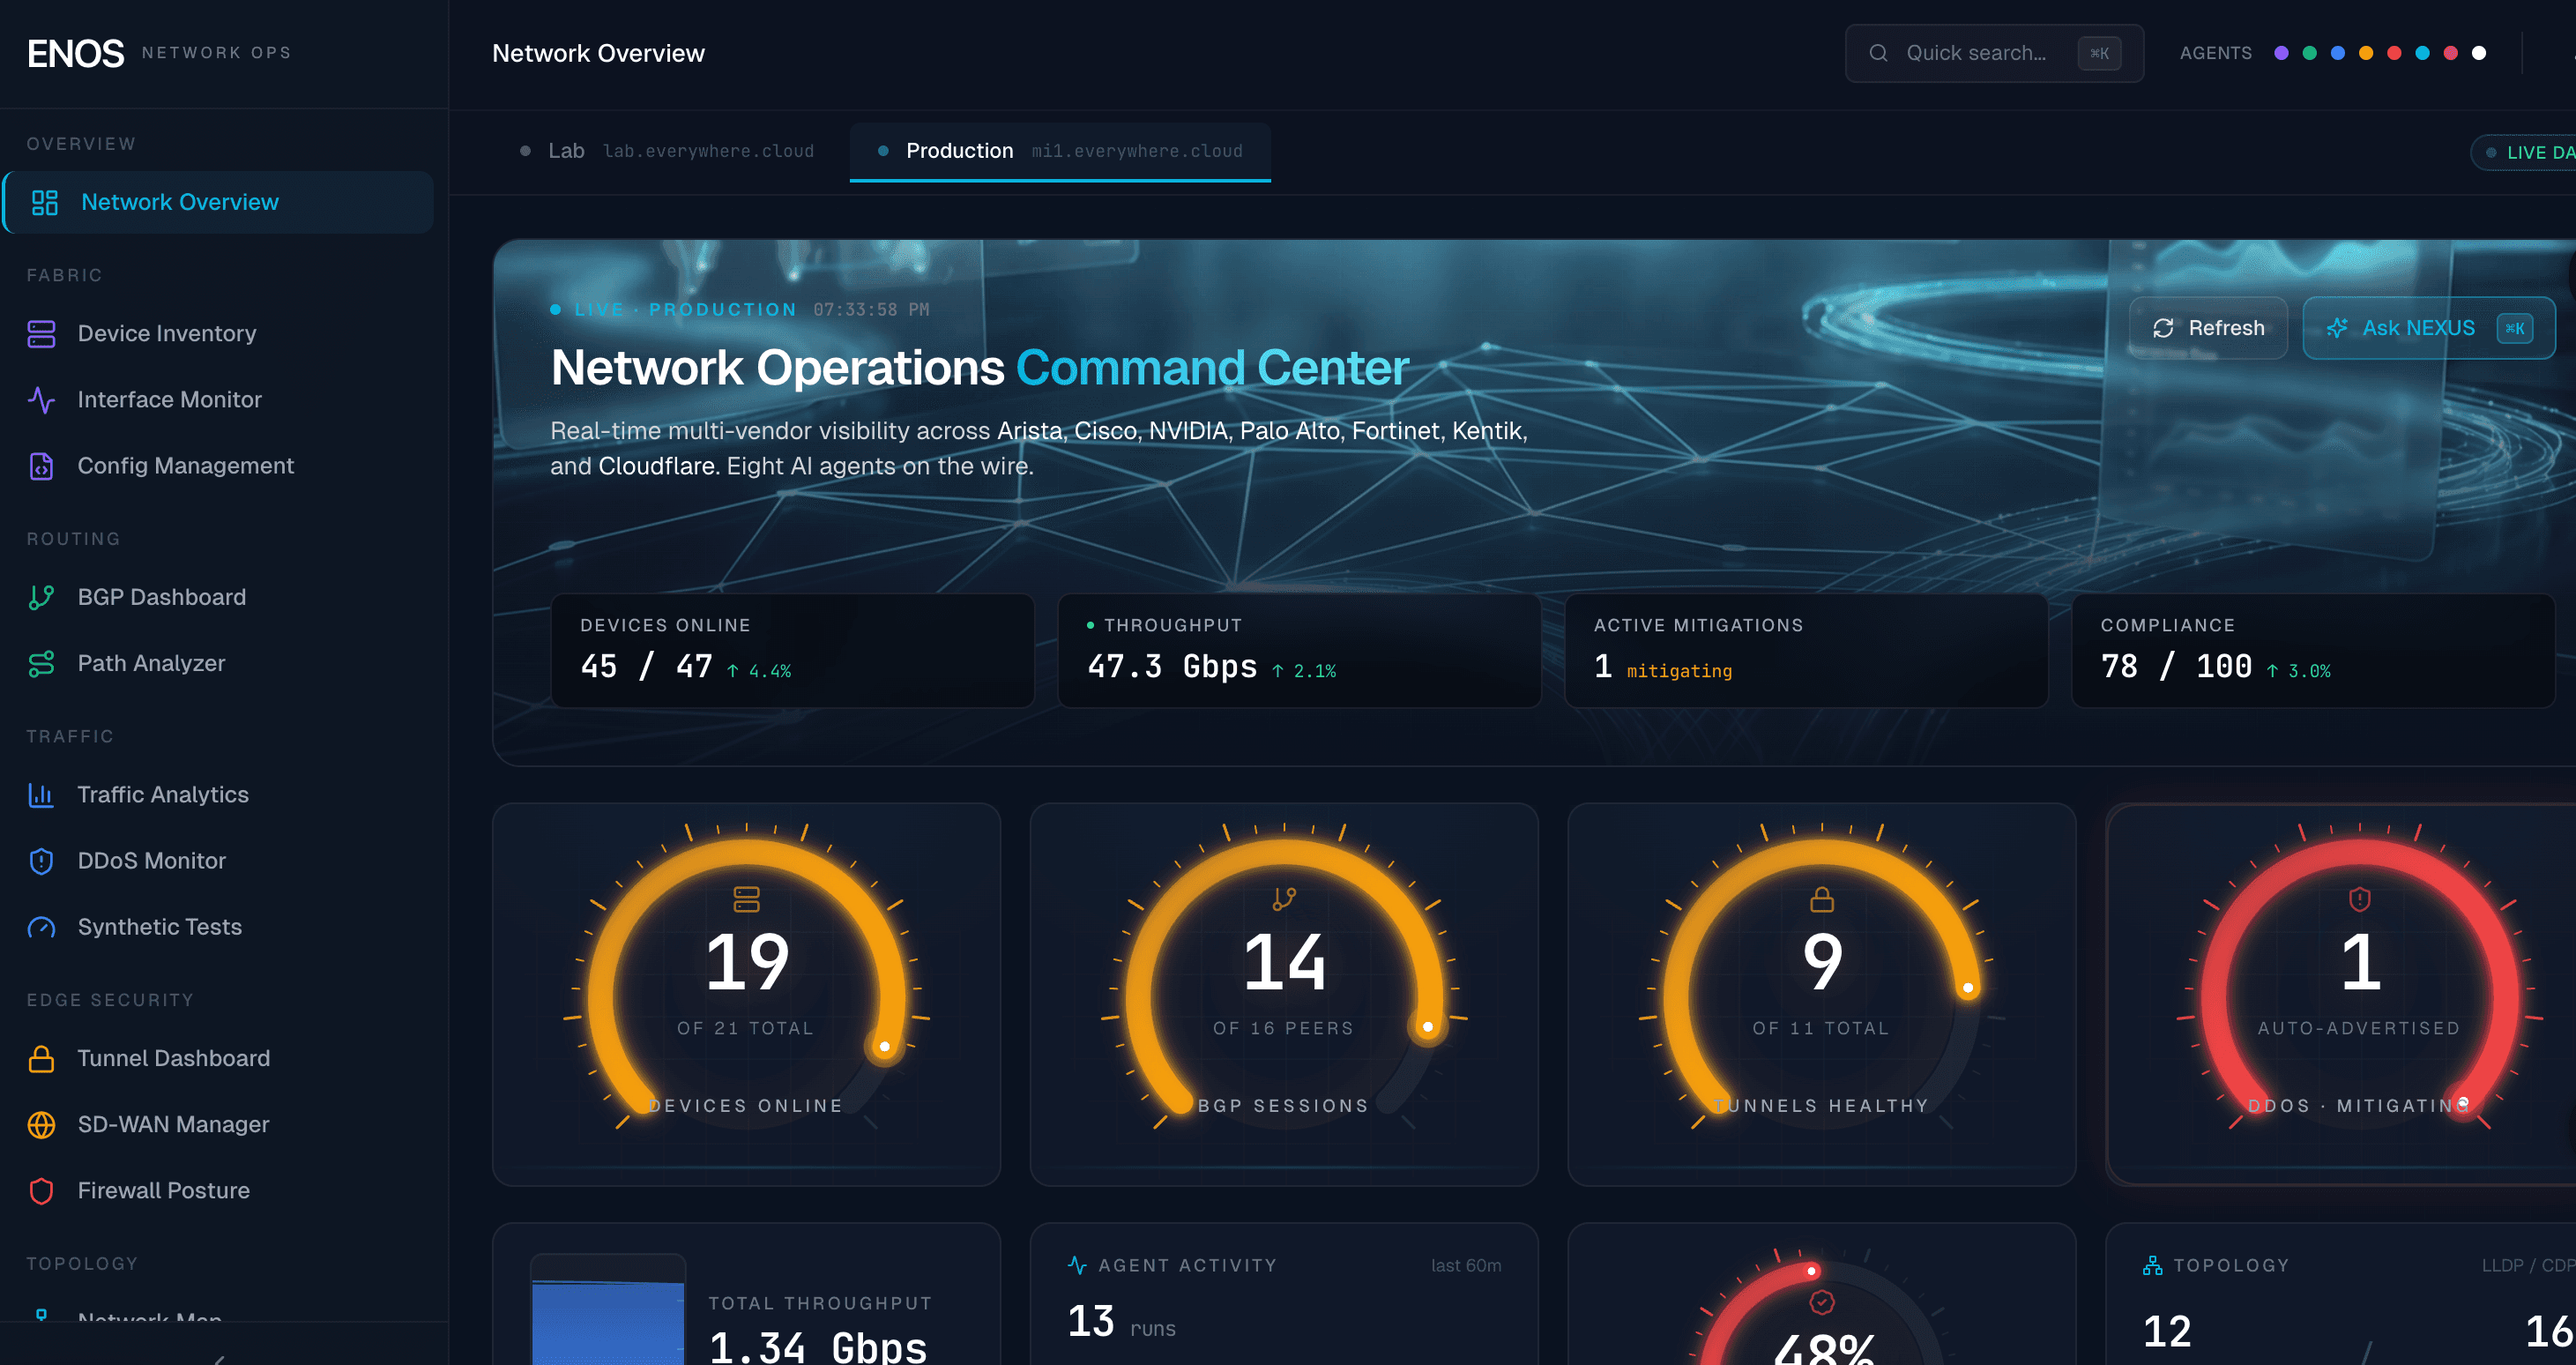Click the shield icon inside DDoS gauge

(x=2360, y=899)
